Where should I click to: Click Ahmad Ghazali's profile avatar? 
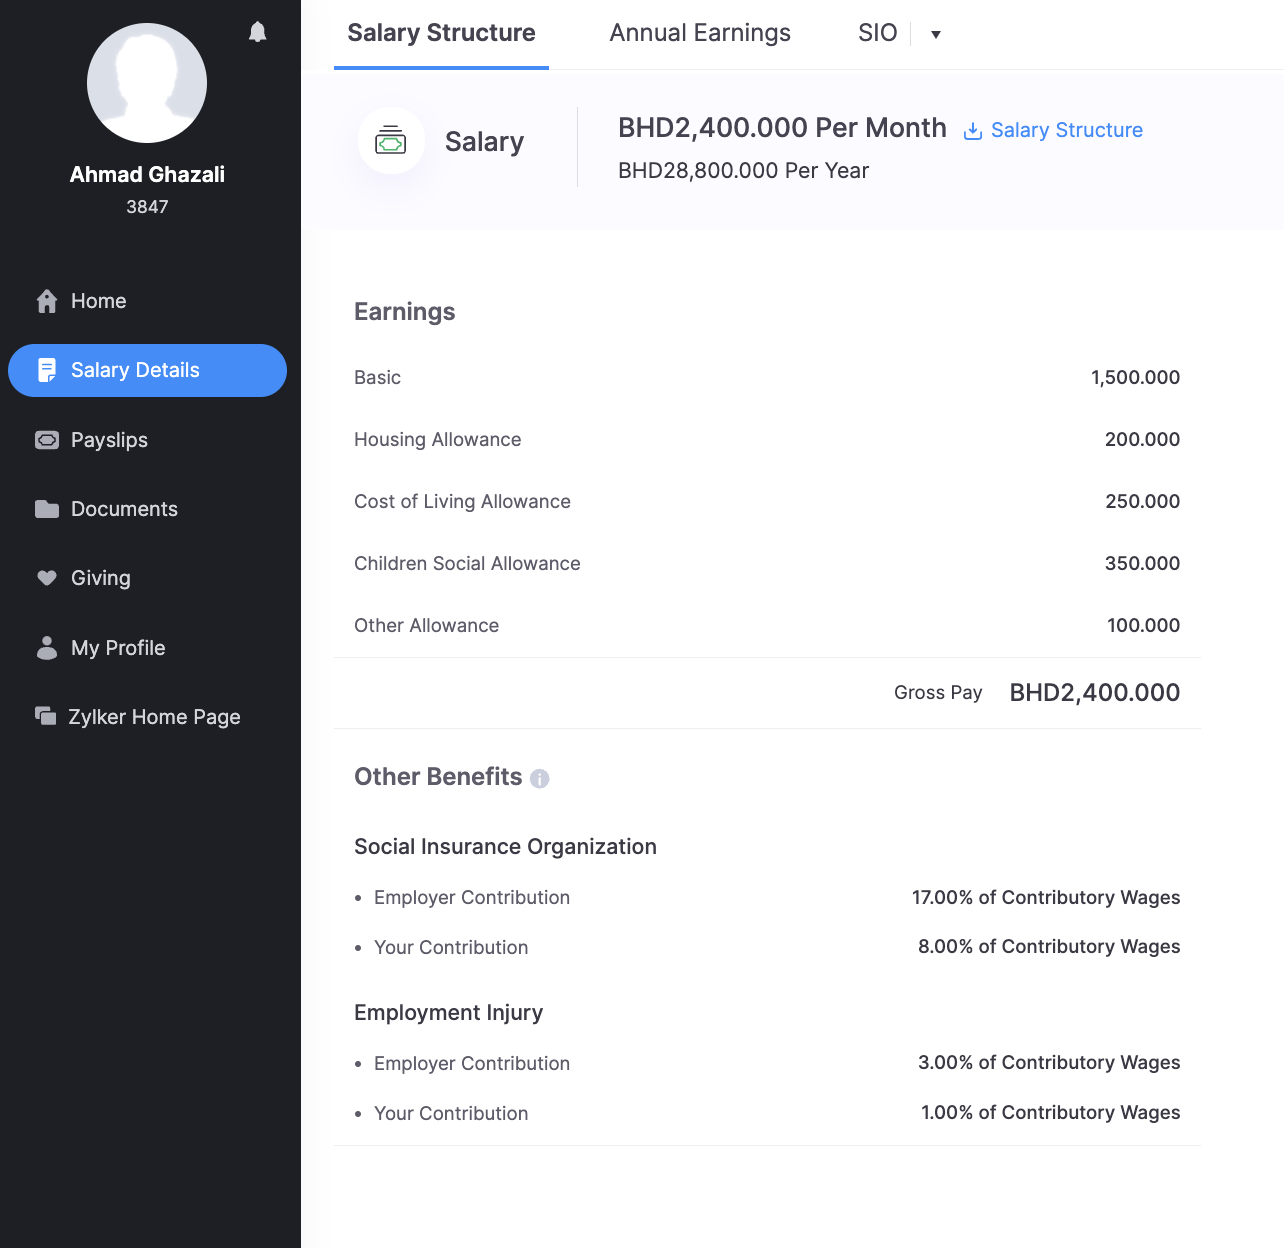(147, 83)
